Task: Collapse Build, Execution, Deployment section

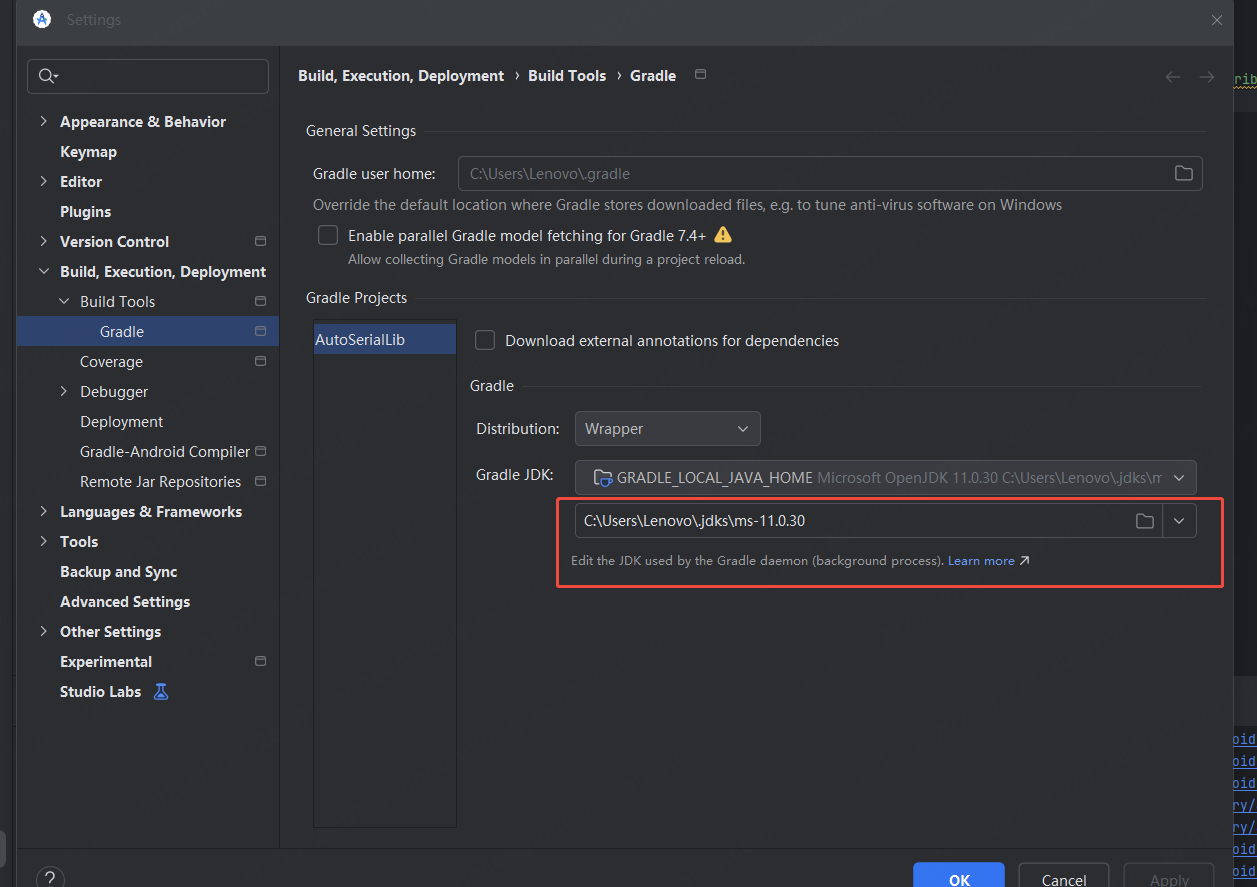Action: coord(43,271)
